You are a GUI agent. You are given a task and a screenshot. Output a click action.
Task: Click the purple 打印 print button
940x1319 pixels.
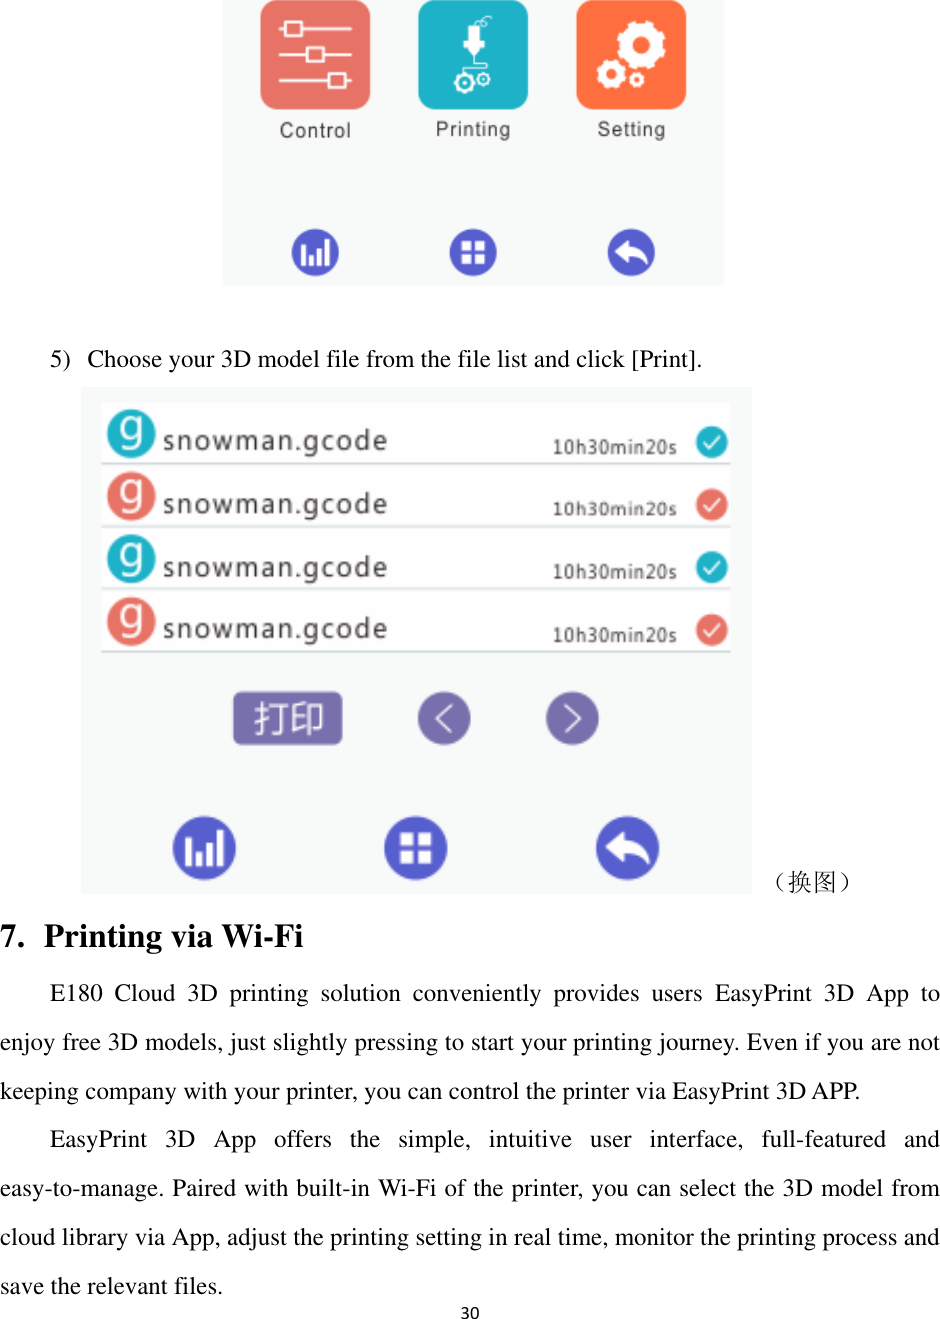point(288,718)
